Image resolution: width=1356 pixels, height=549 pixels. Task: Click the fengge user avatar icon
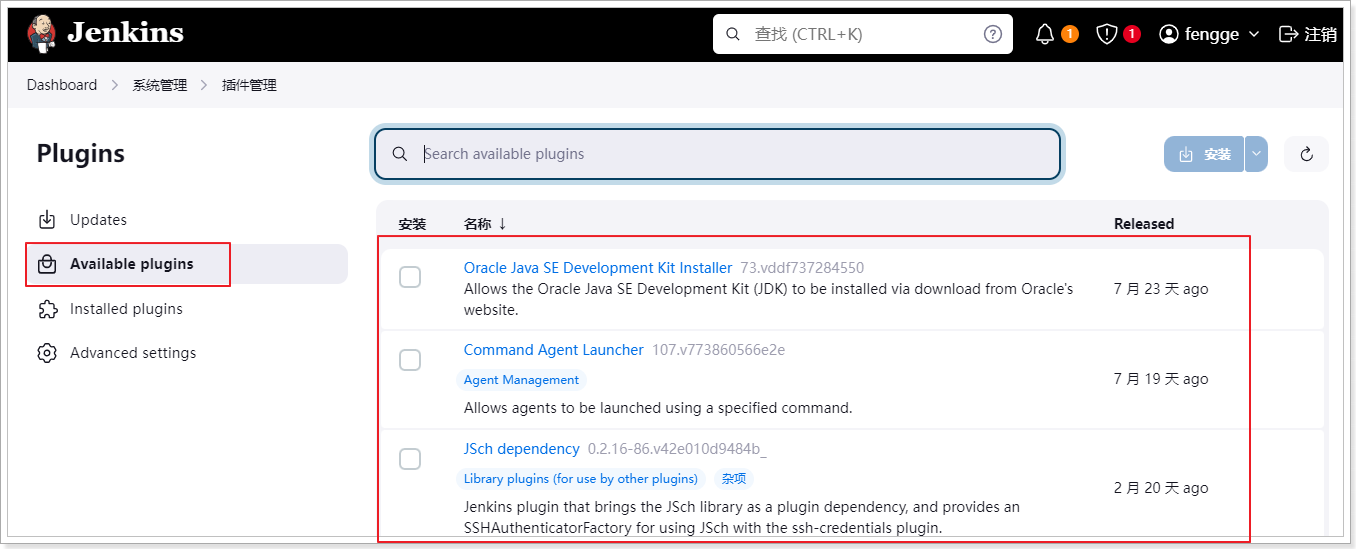[1169, 34]
